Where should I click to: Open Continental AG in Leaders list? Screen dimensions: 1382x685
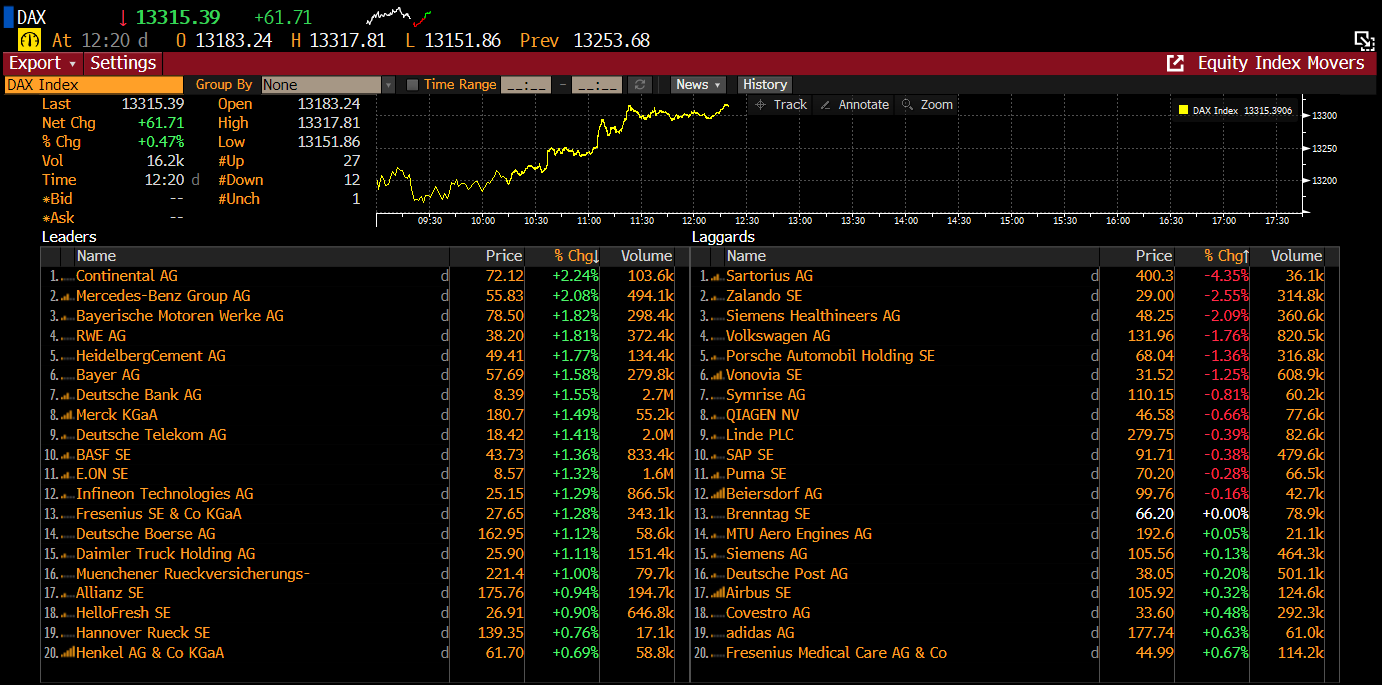click(x=127, y=276)
